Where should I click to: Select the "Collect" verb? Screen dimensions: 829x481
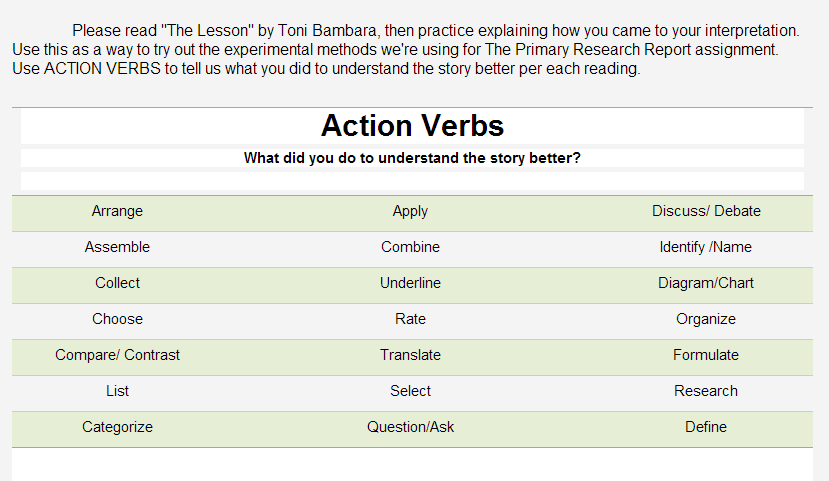(x=117, y=283)
